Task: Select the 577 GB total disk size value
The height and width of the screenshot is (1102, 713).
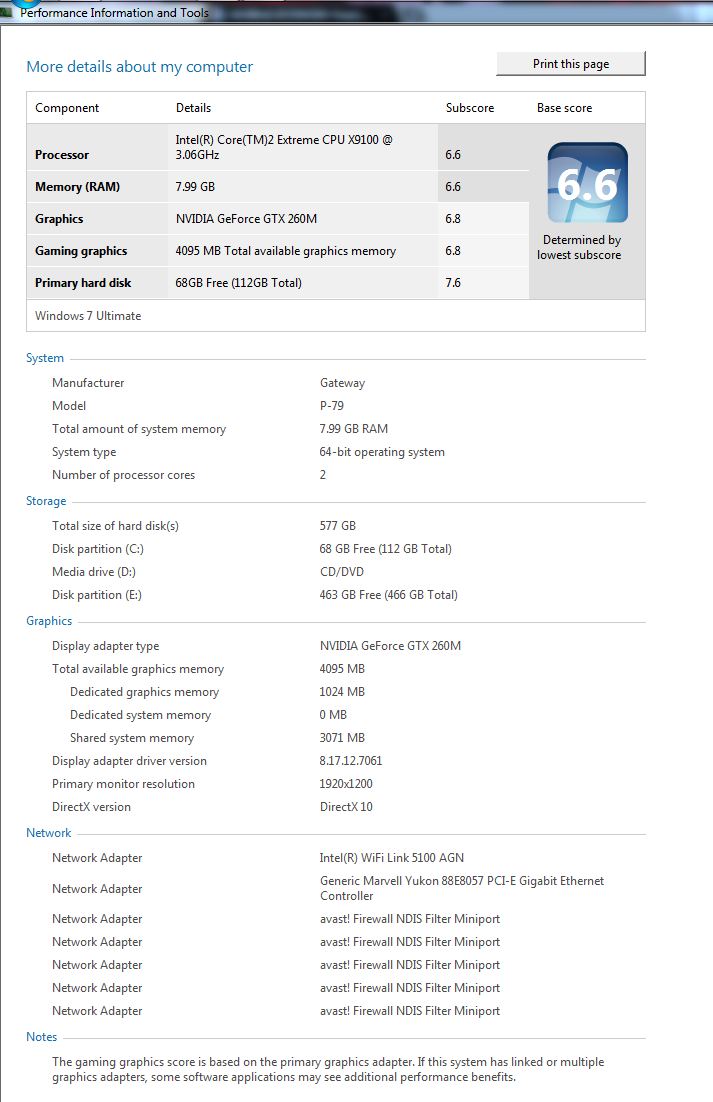Action: point(338,526)
